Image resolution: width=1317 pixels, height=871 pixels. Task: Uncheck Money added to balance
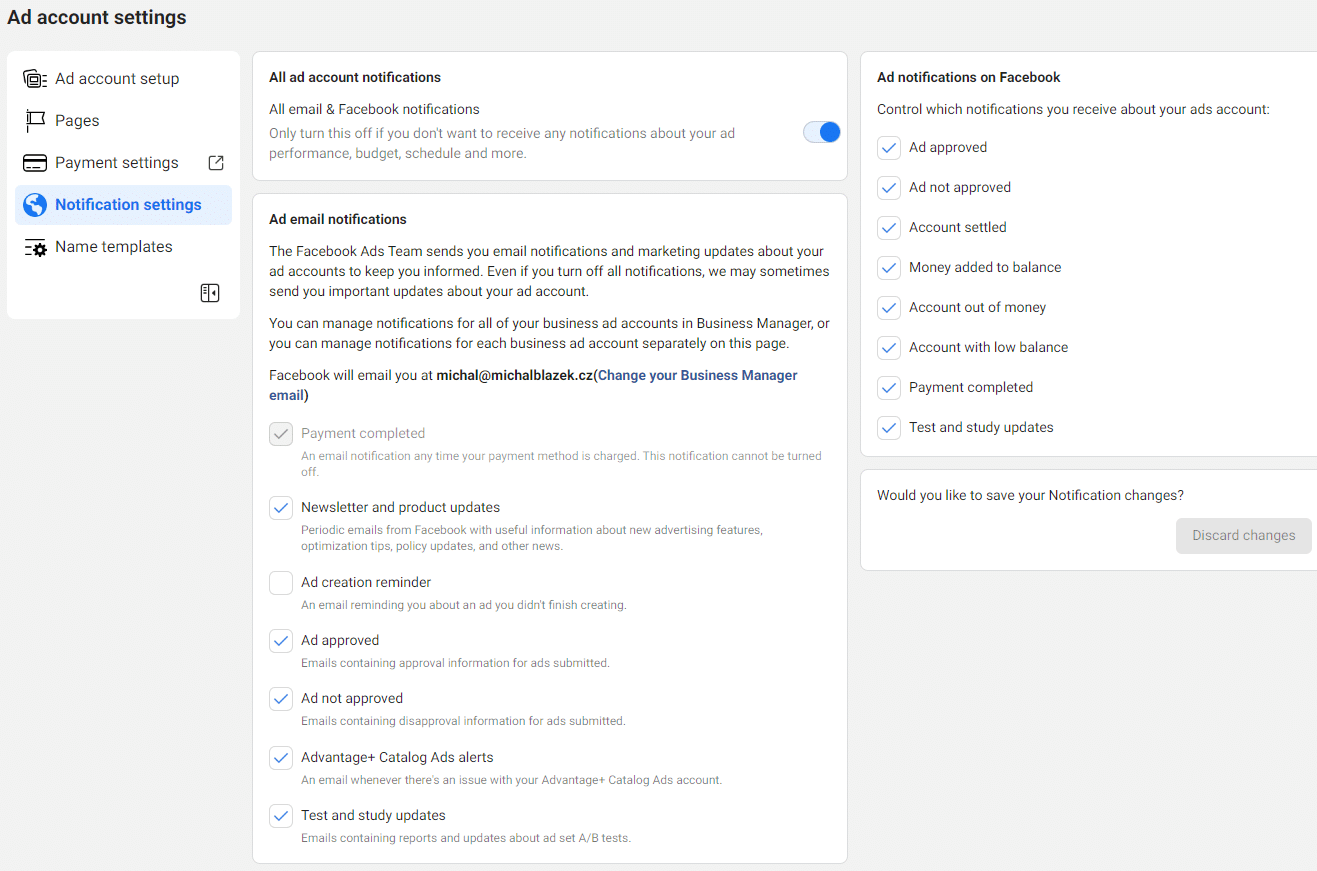point(888,267)
